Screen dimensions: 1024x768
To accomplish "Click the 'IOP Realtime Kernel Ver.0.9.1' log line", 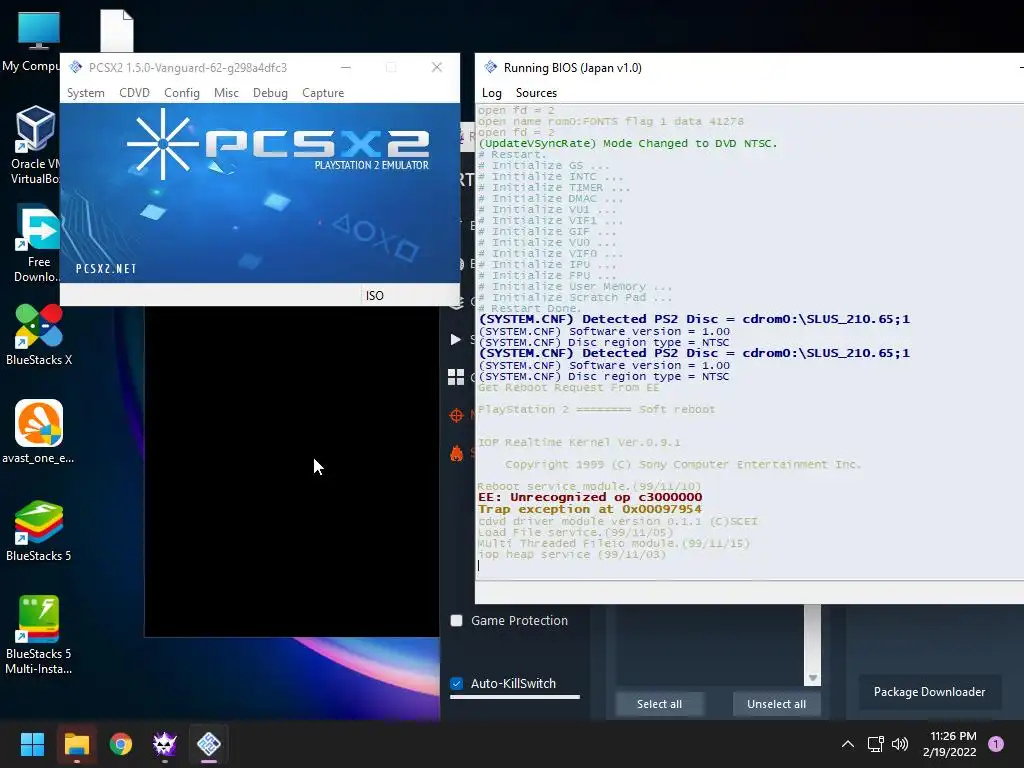I will tap(579, 442).
